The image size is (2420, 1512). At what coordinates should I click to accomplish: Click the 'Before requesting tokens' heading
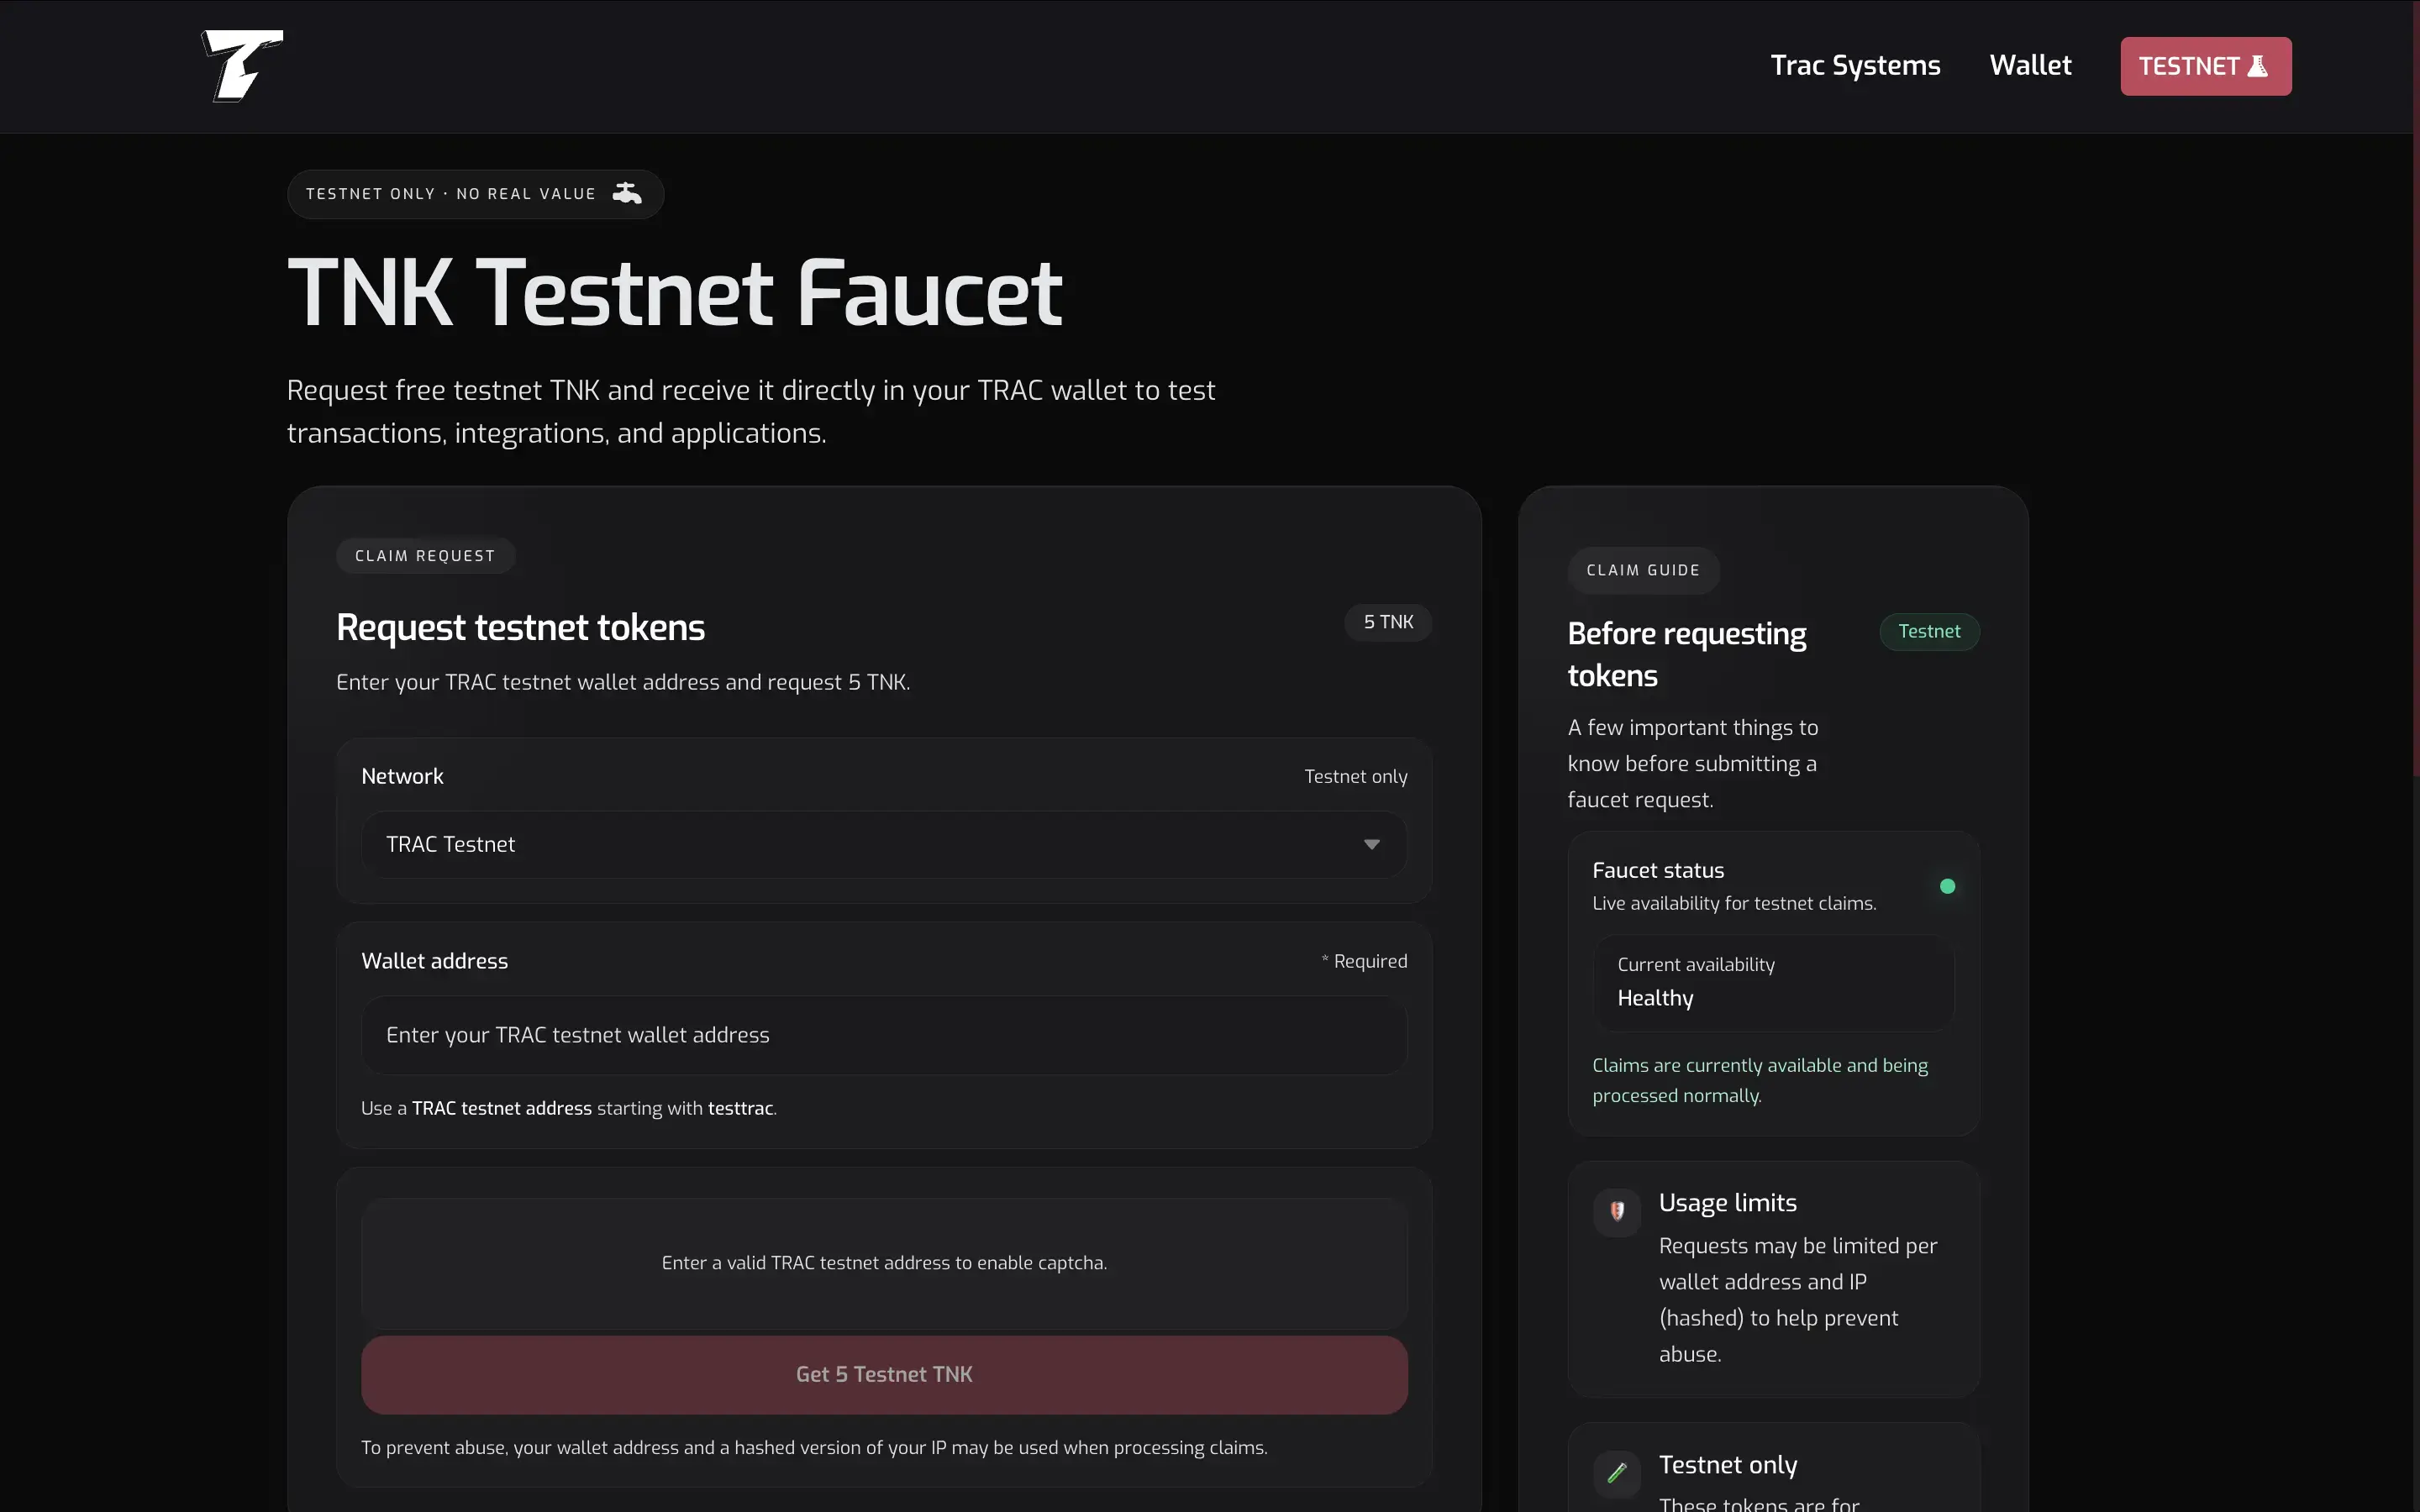tap(1687, 654)
